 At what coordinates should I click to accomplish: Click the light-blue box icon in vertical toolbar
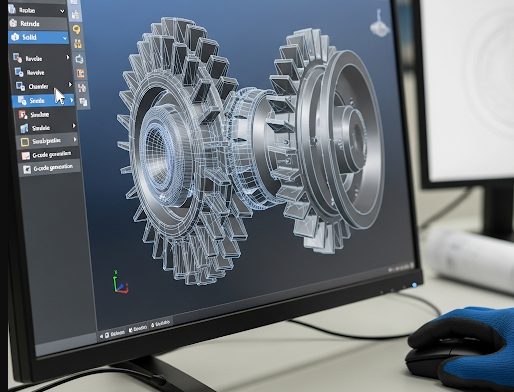[x=79, y=59]
